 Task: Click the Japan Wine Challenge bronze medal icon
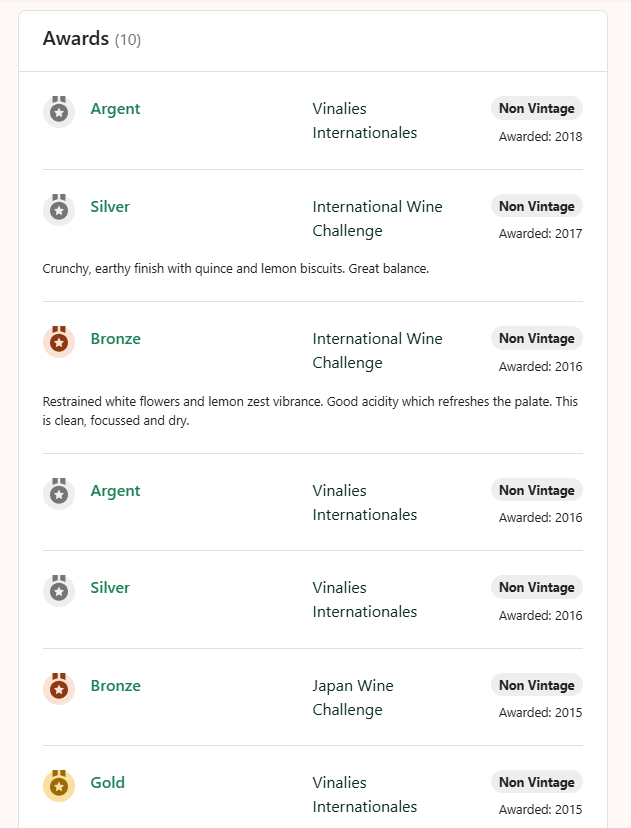coord(59,687)
